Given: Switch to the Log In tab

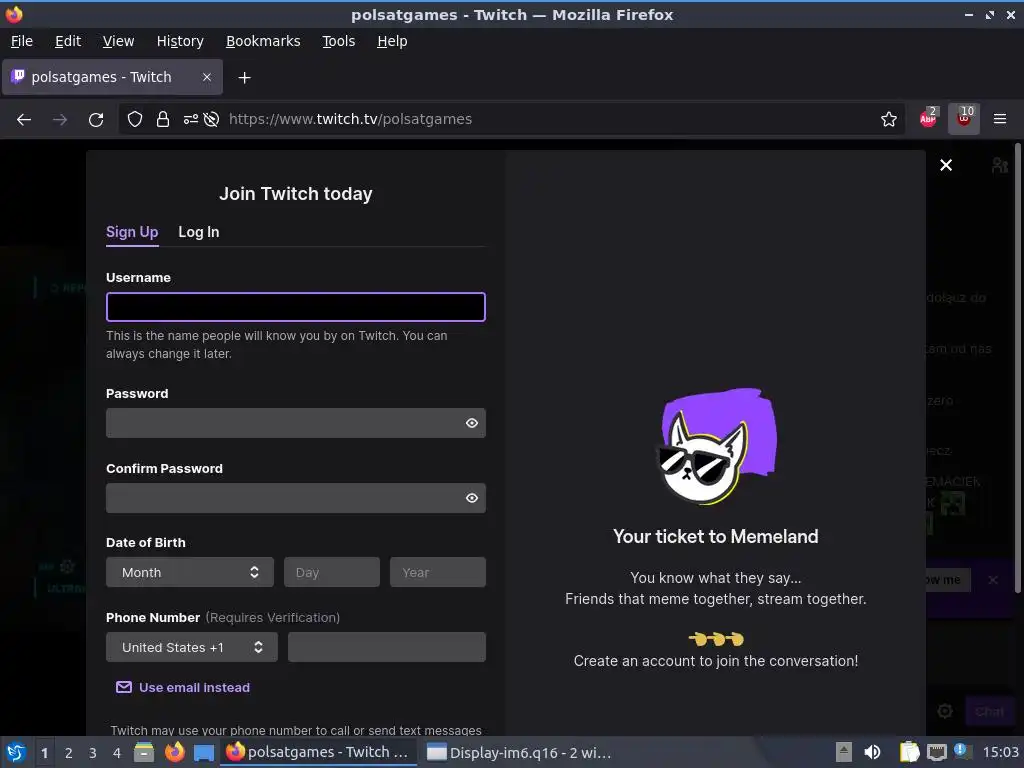Looking at the screenshot, I should (199, 232).
